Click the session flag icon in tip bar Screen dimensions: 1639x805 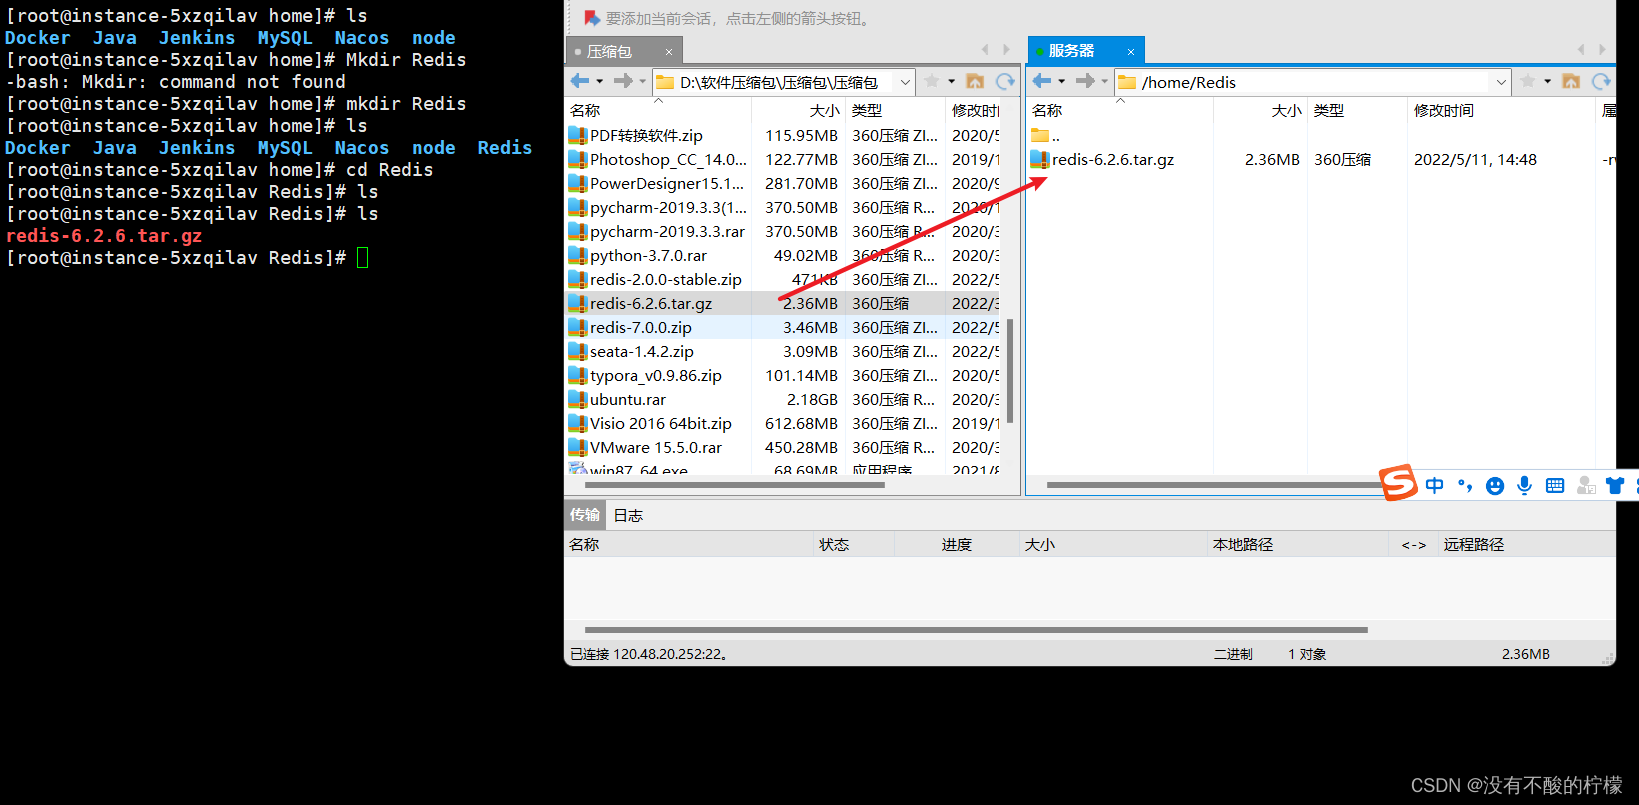click(592, 18)
